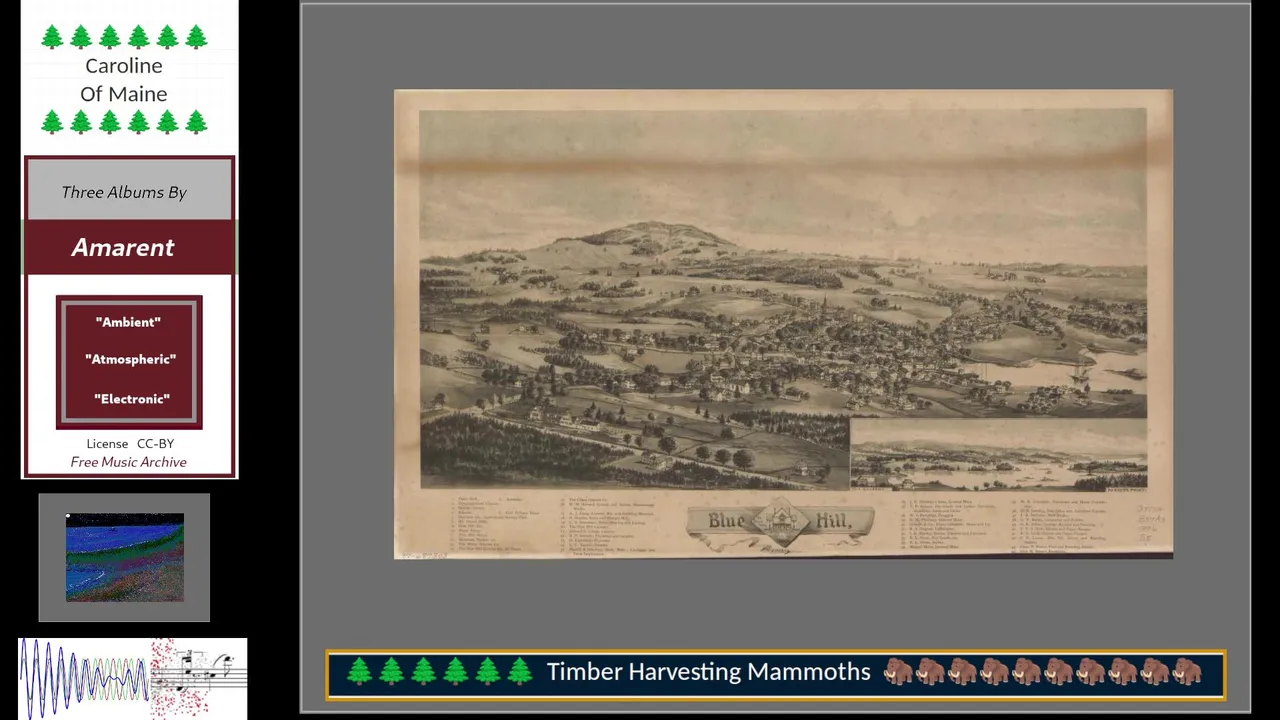This screenshot has width=1280, height=720.
Task: Click the small blue landscape thumbnail
Action: [x=125, y=558]
